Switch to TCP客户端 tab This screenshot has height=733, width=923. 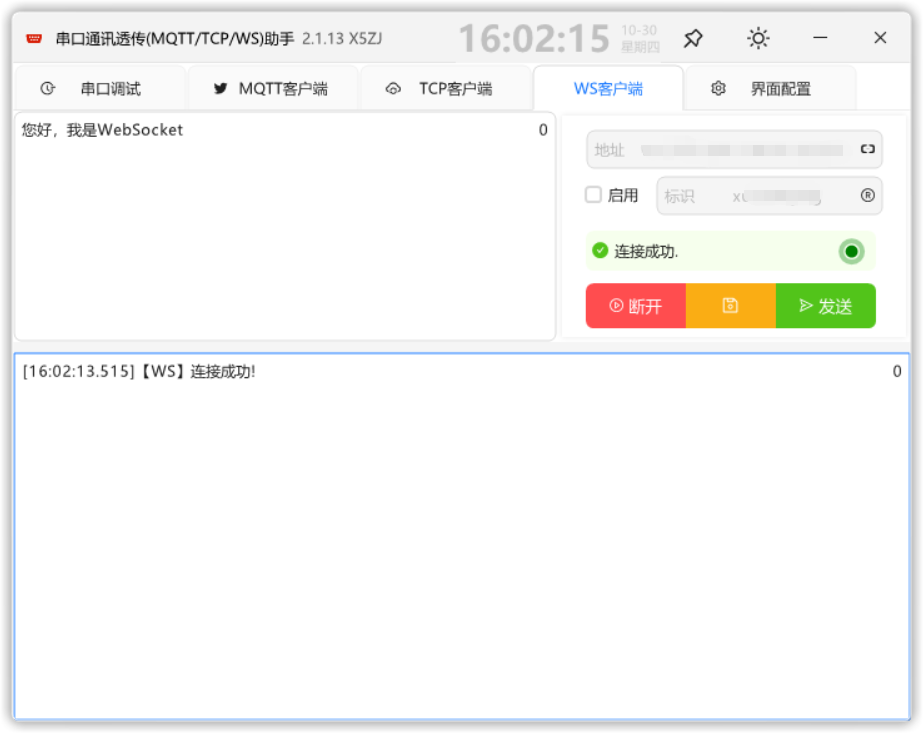tap(446, 88)
